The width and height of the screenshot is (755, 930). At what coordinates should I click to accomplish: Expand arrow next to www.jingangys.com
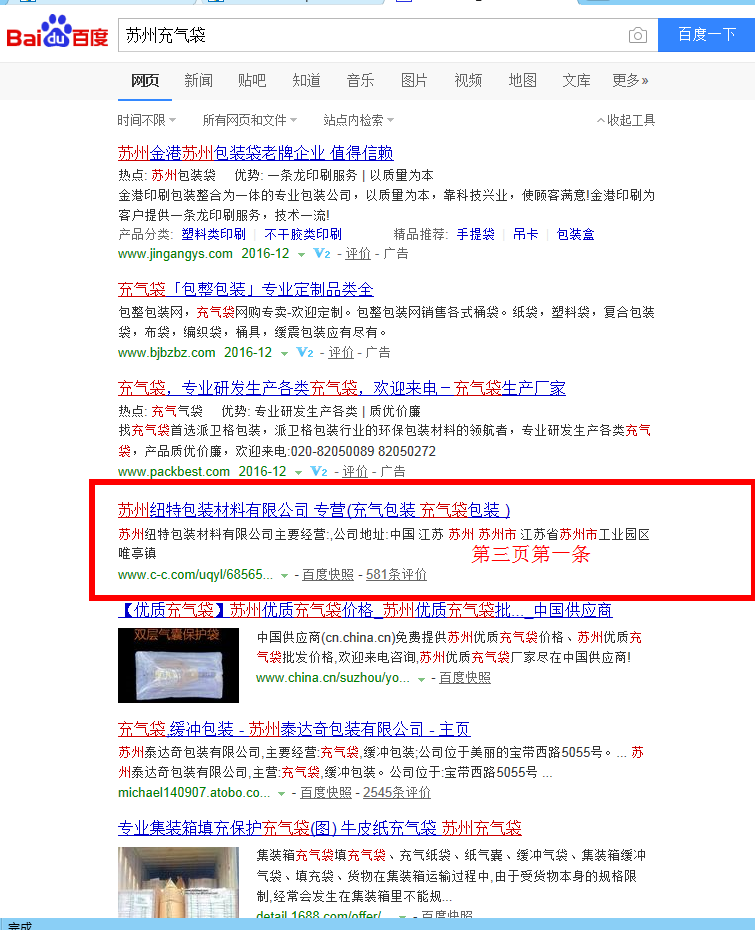coord(301,255)
